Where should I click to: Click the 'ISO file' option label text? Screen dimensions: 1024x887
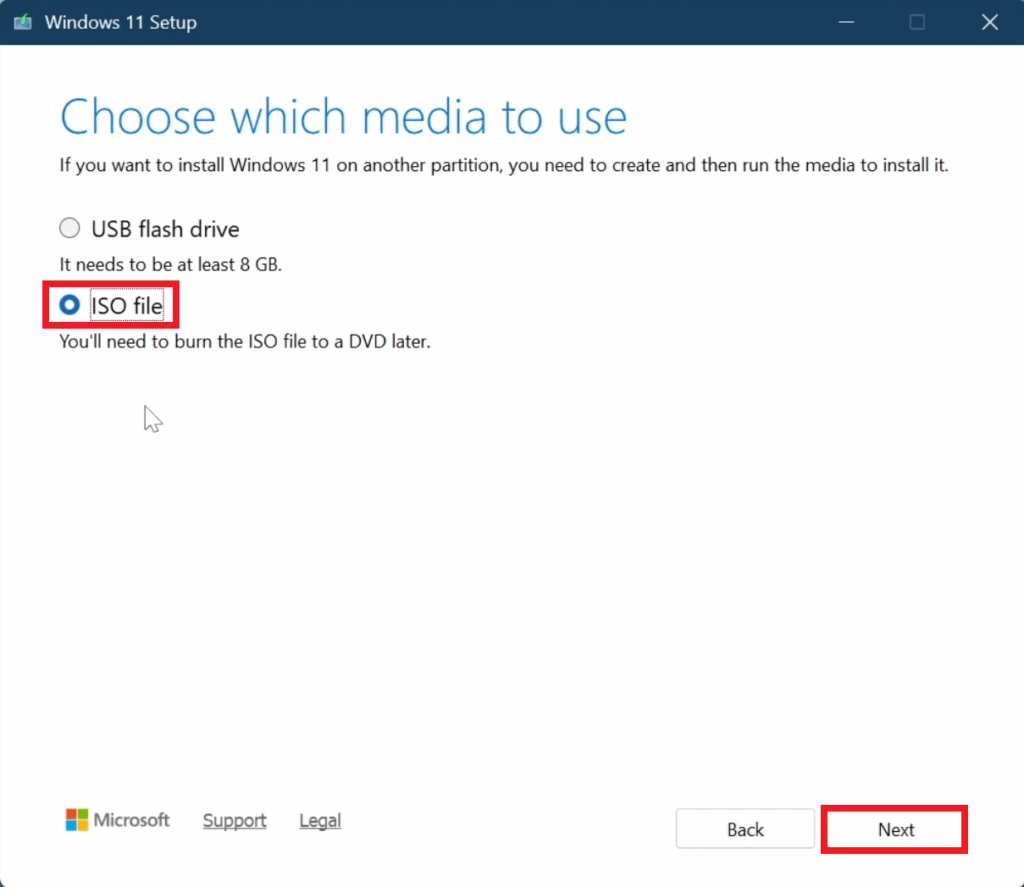coord(126,305)
